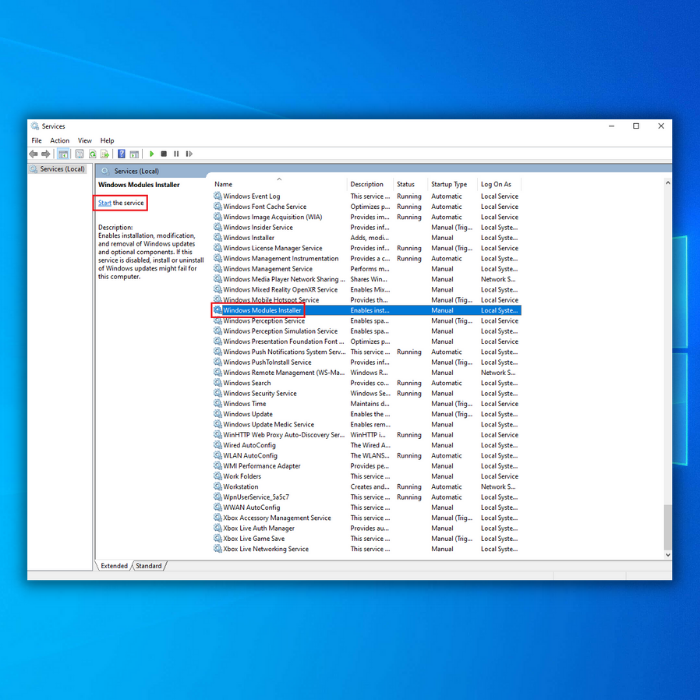The image size is (700, 700).
Task: Select Windows Mobile Hotspot Service
Action: 367,300
